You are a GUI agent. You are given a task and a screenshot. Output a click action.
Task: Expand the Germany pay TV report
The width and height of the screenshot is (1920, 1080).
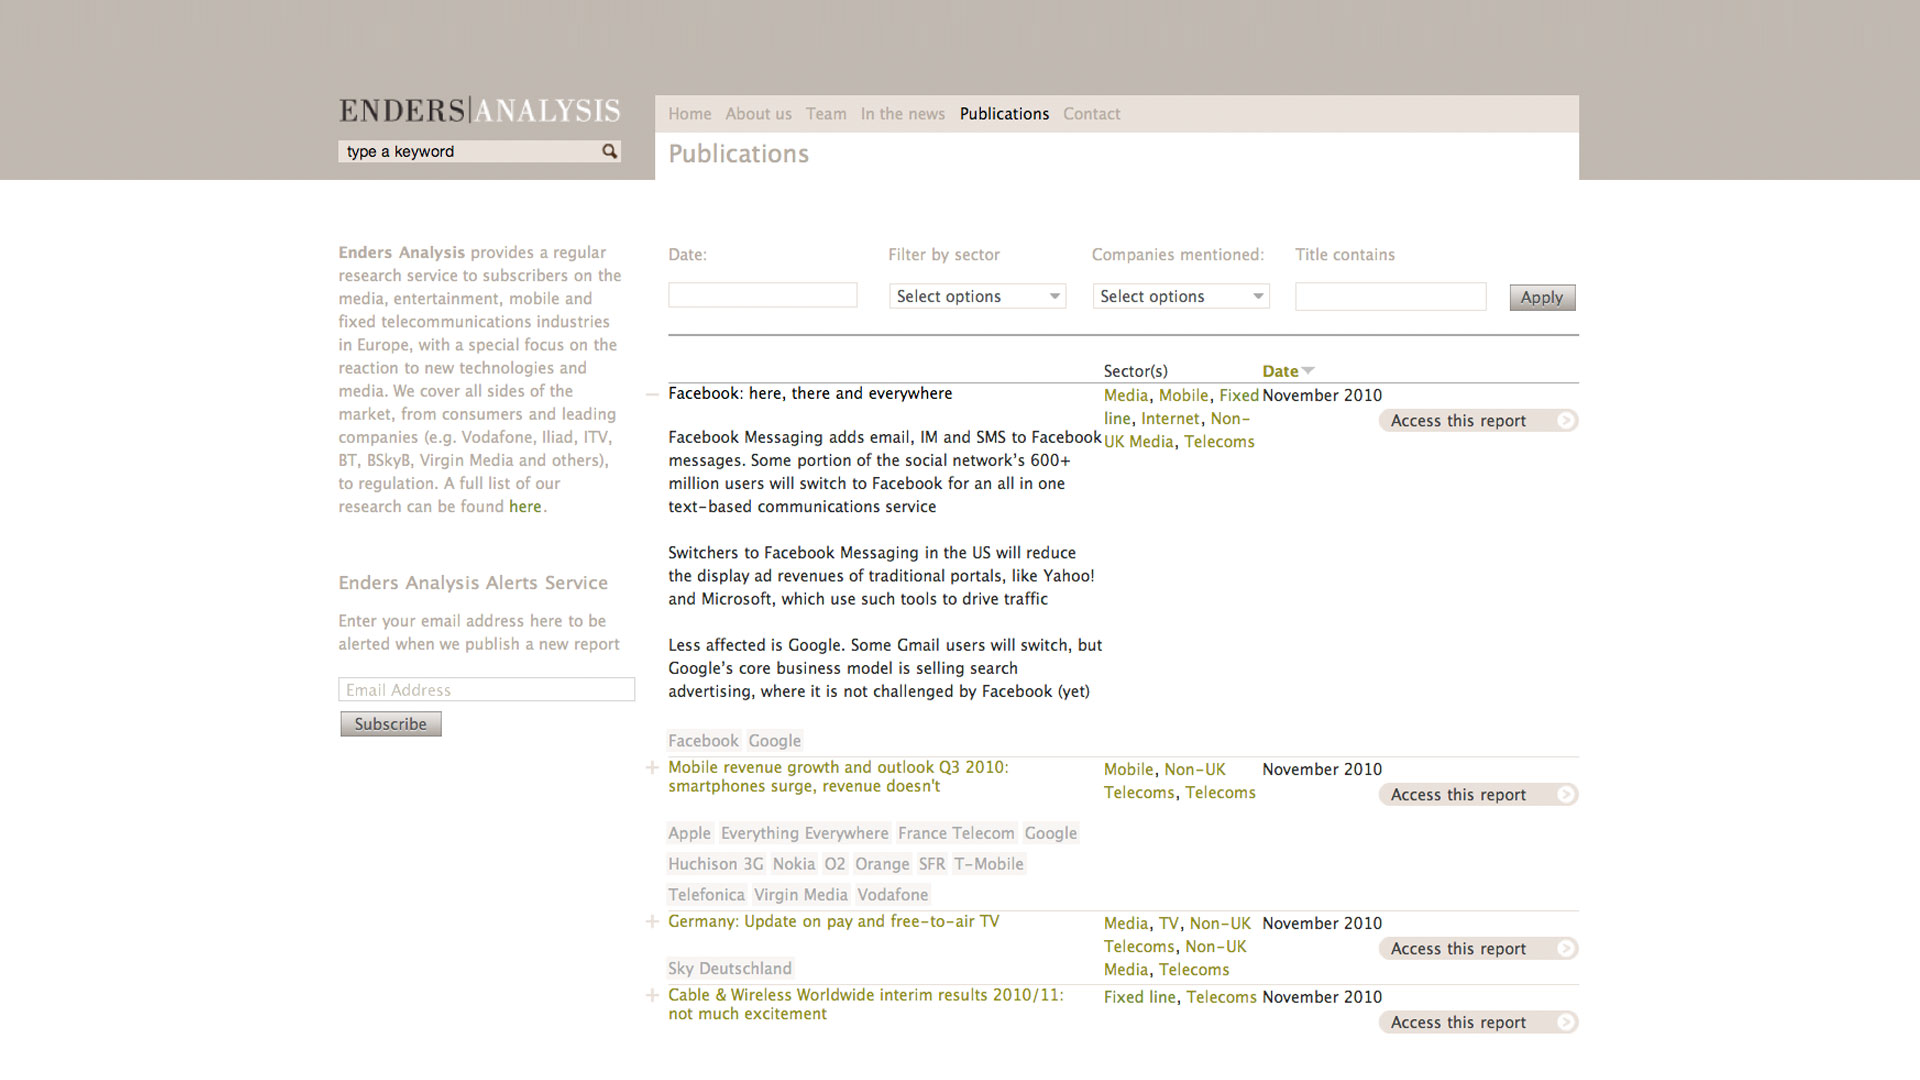tap(652, 922)
